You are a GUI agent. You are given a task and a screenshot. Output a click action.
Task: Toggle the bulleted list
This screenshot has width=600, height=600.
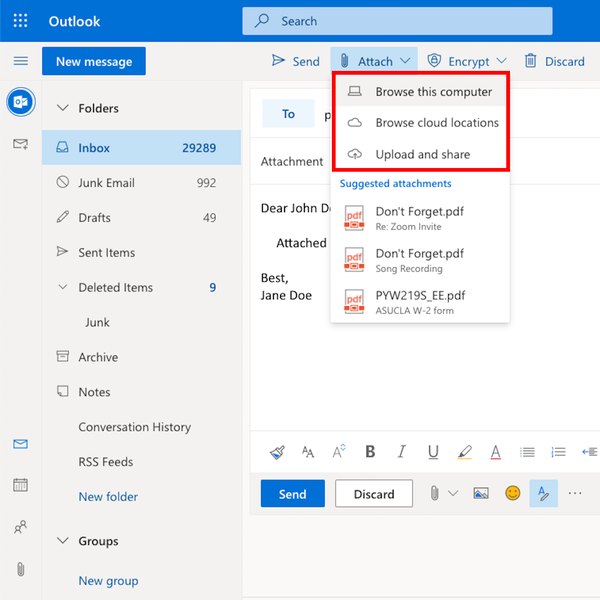(527, 452)
